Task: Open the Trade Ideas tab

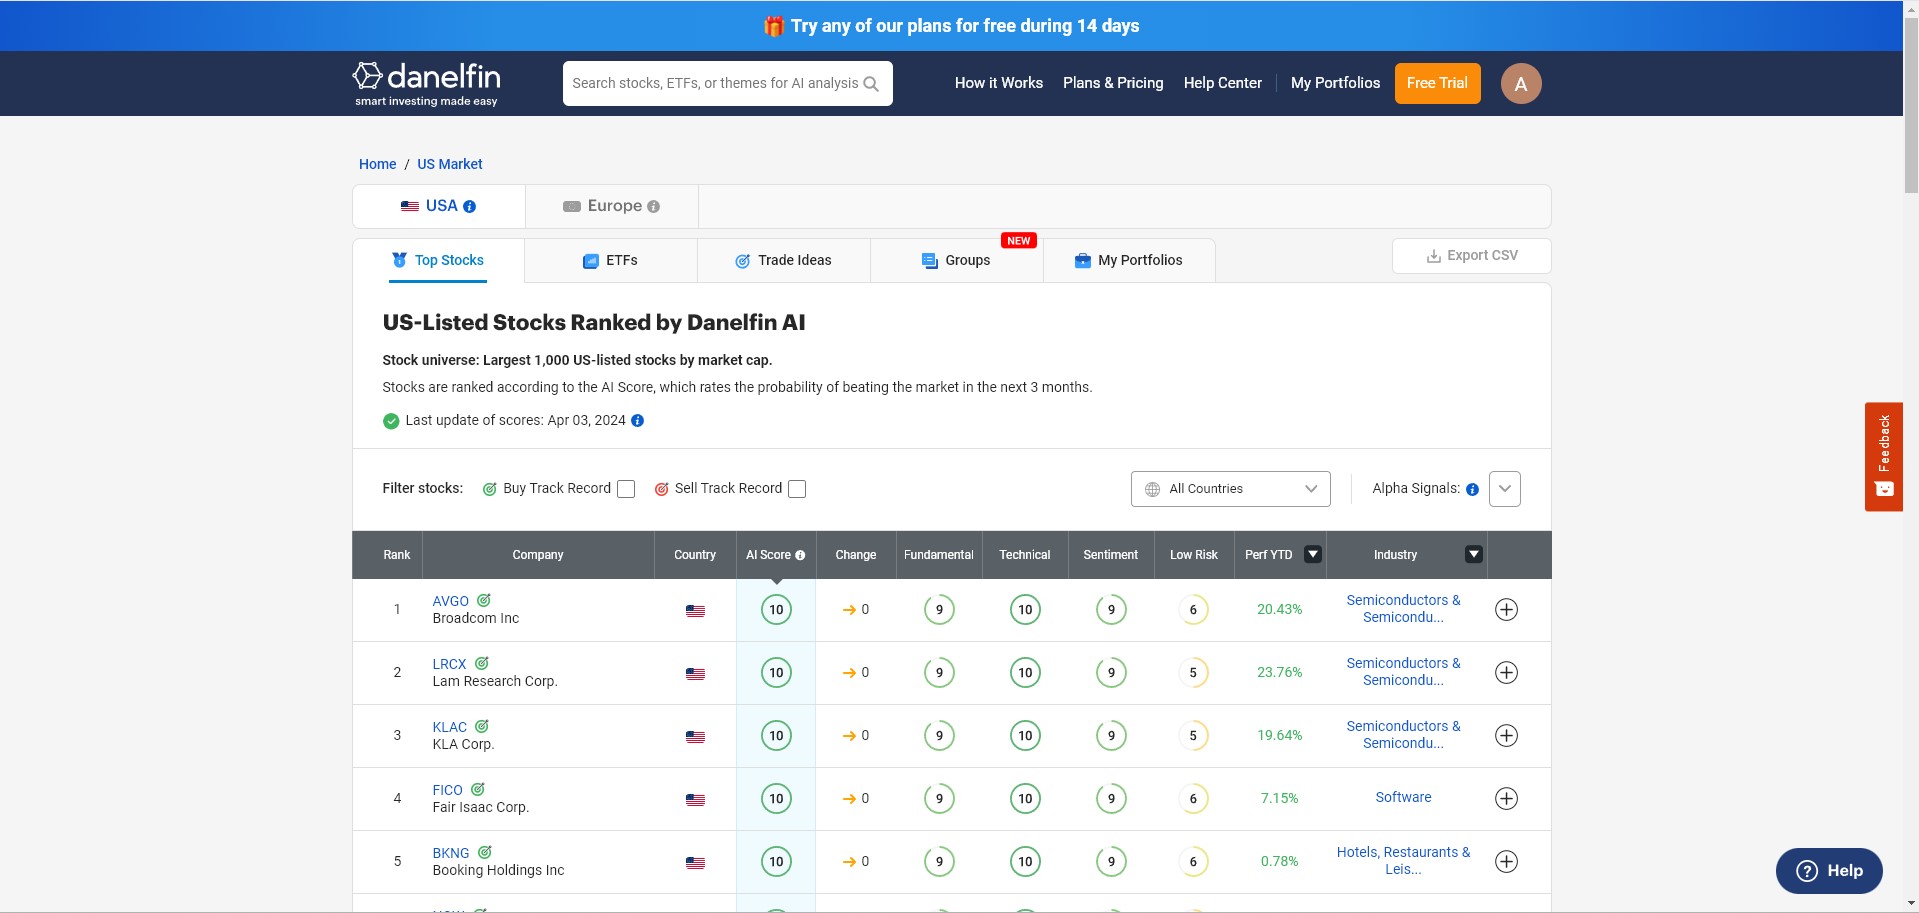Action: (784, 261)
